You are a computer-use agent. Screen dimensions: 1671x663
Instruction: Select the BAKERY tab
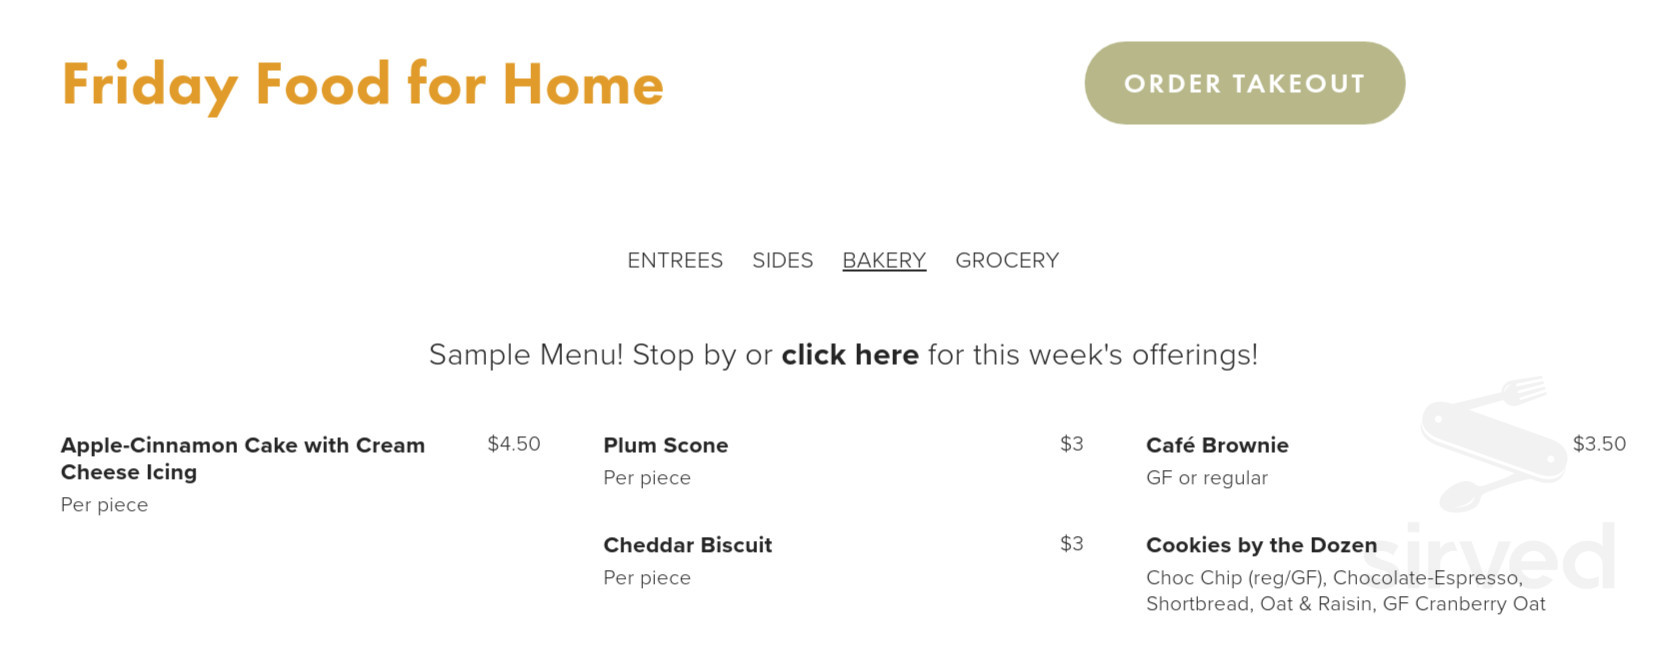click(x=883, y=260)
